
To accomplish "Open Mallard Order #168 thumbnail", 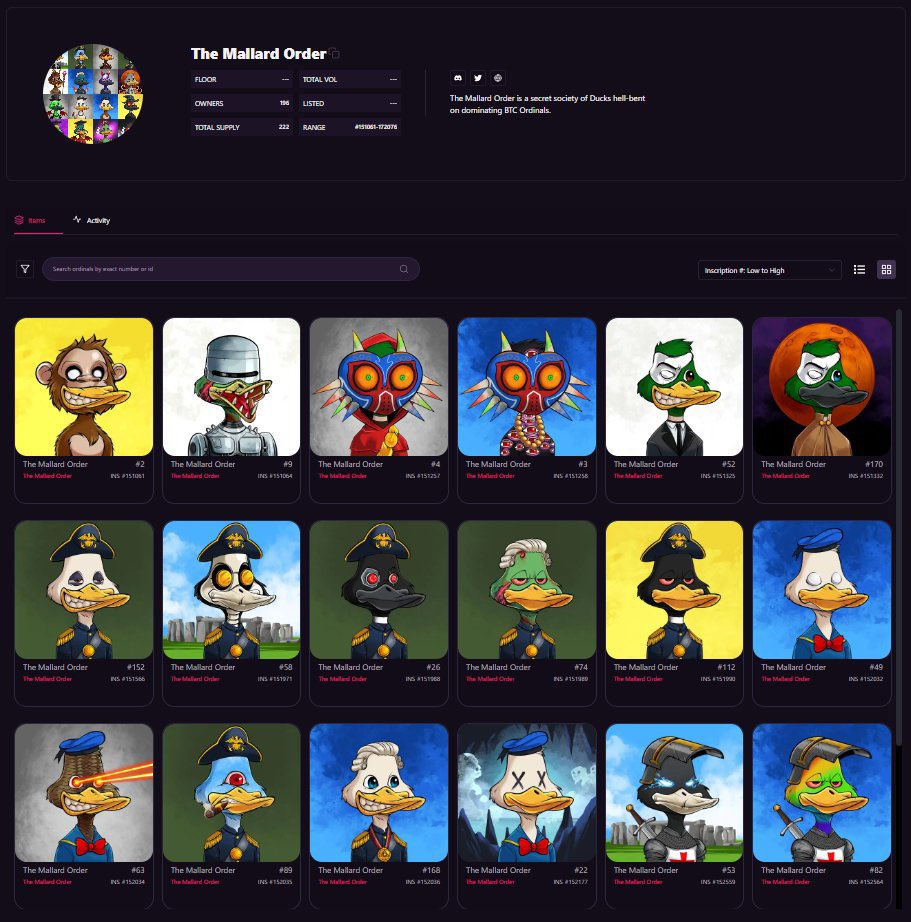I will [x=379, y=793].
